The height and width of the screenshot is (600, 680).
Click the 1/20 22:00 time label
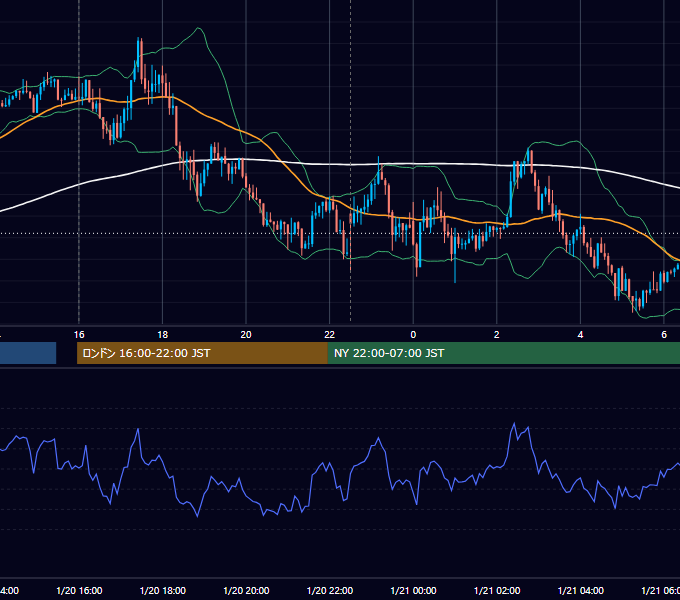[330, 590]
